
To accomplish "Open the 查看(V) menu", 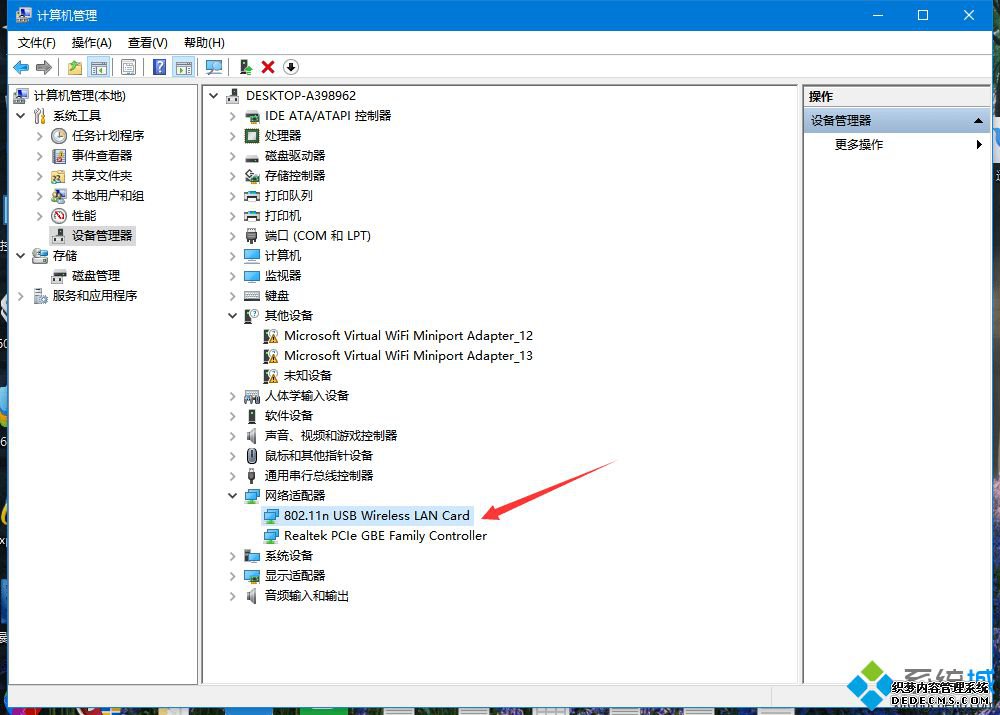I will tap(147, 43).
